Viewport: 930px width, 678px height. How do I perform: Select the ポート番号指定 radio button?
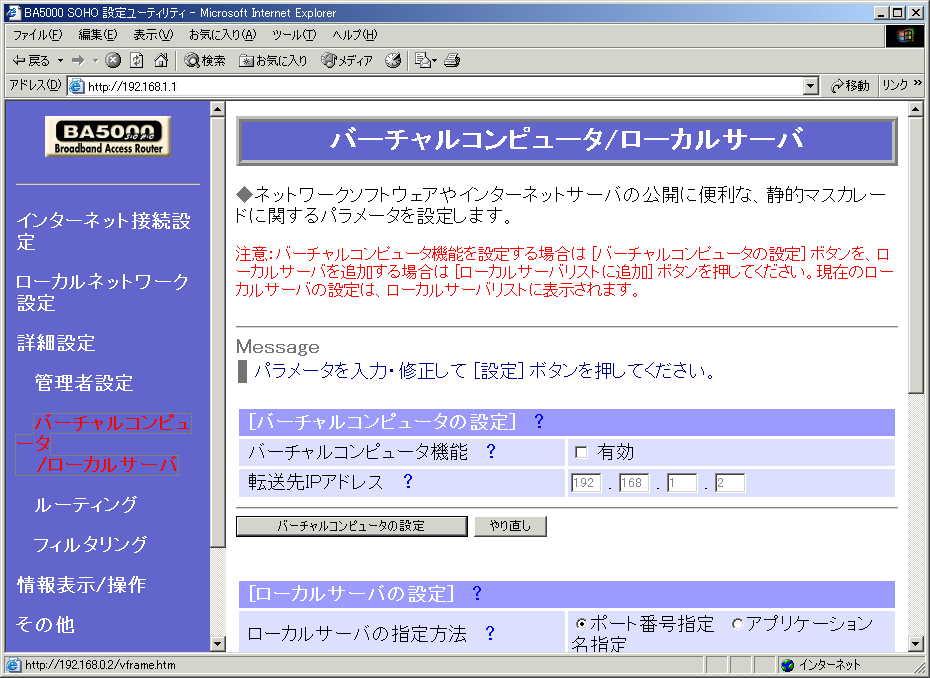click(581, 624)
